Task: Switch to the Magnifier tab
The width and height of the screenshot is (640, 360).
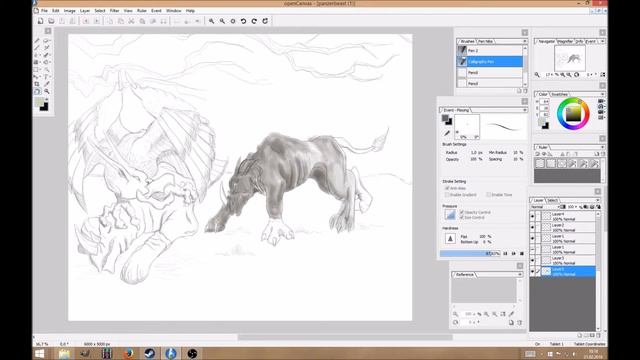Action: tap(565, 41)
